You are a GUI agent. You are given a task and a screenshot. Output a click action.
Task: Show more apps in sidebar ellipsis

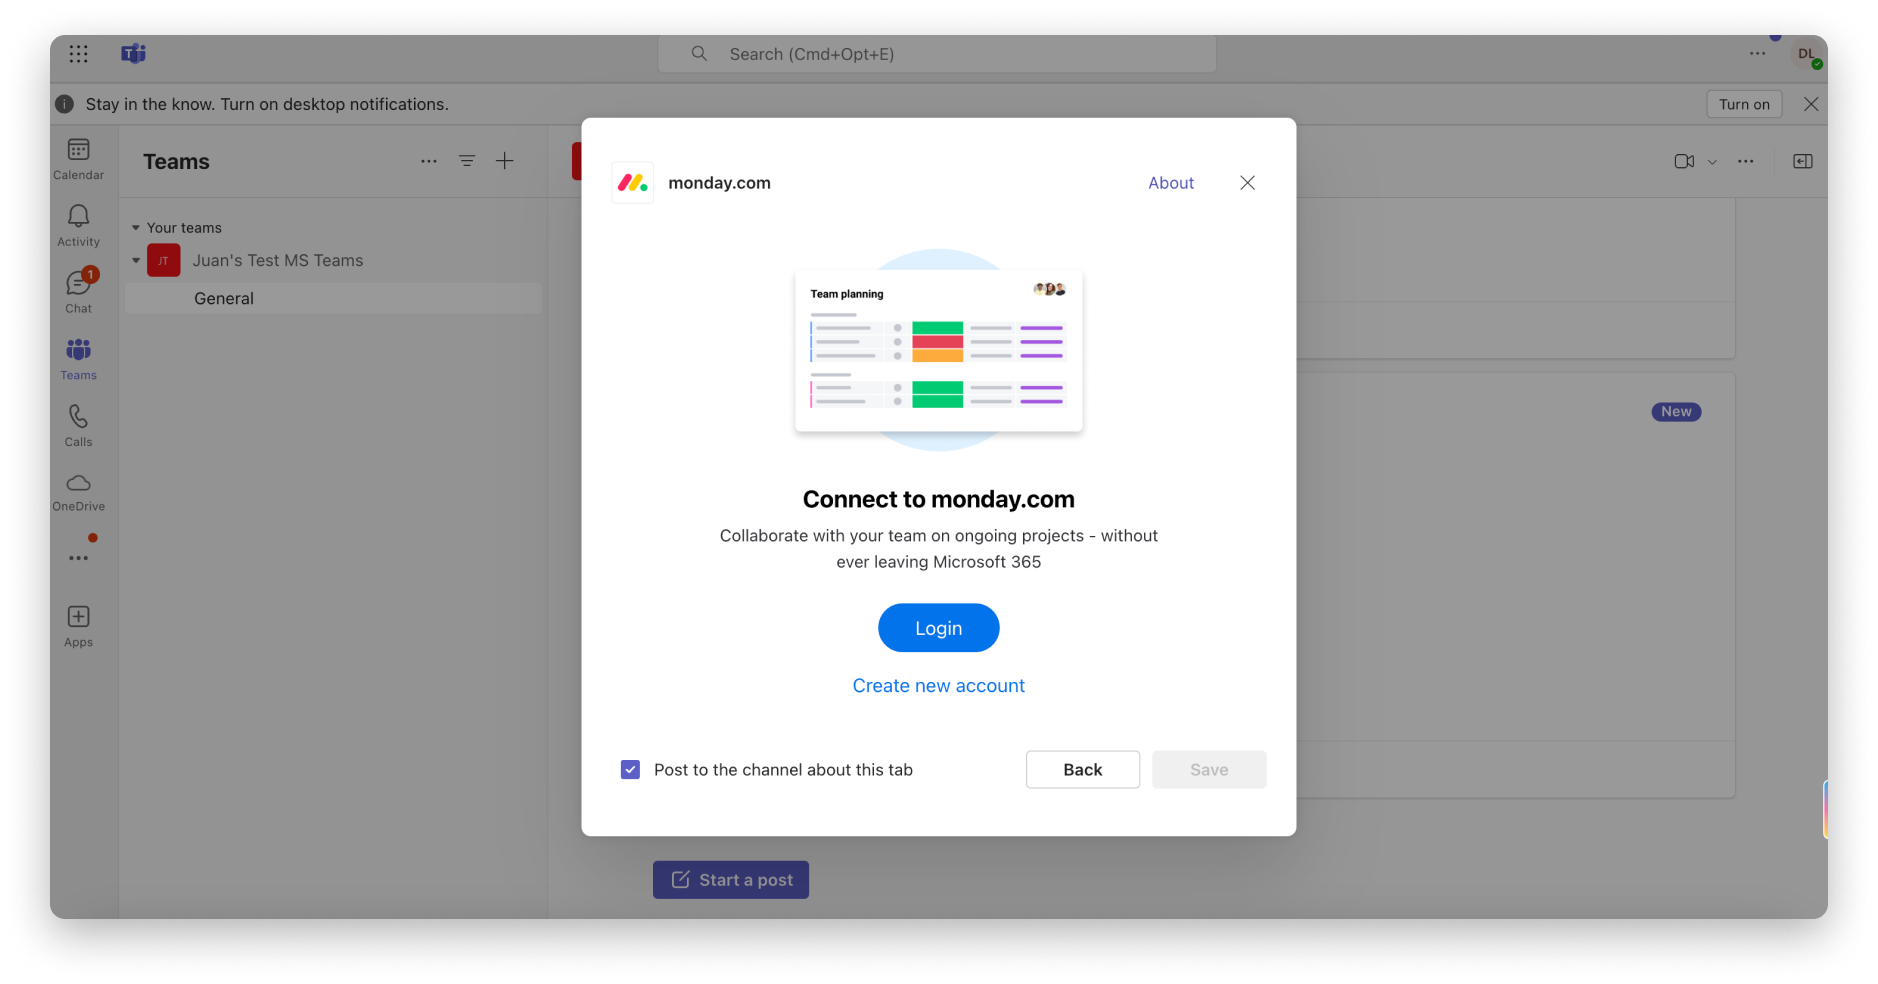(78, 558)
